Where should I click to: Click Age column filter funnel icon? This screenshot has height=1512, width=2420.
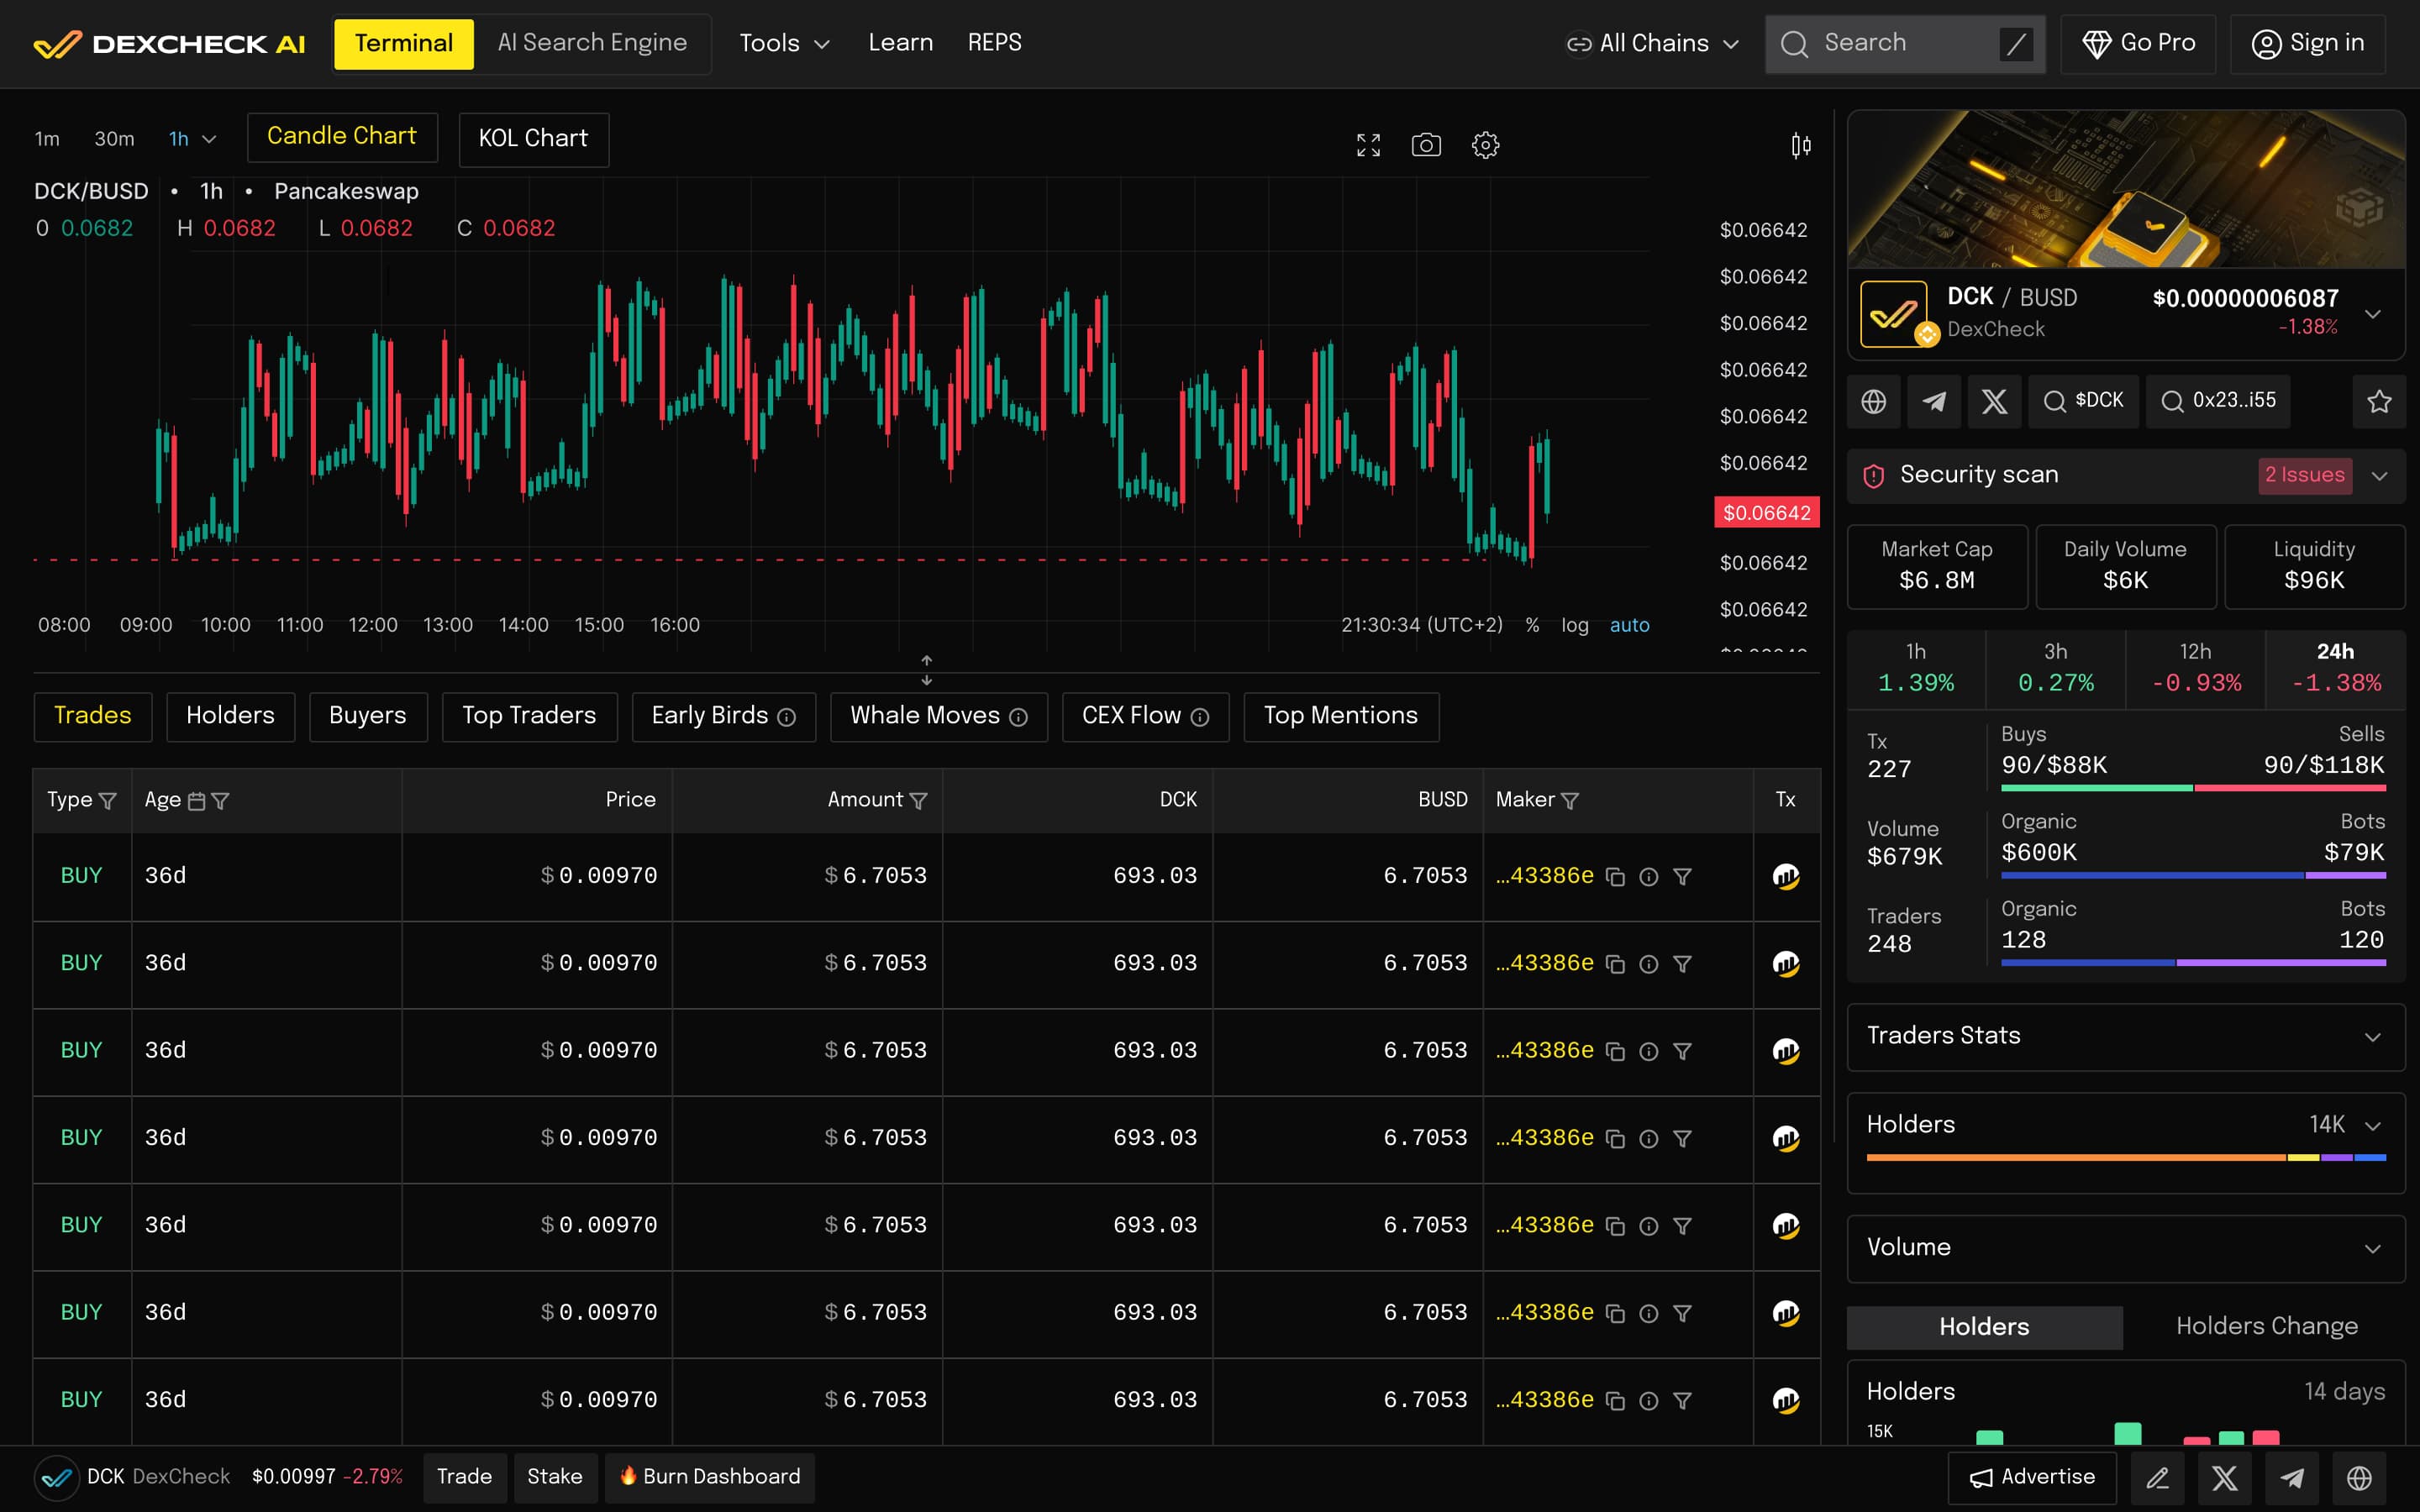[x=221, y=801]
